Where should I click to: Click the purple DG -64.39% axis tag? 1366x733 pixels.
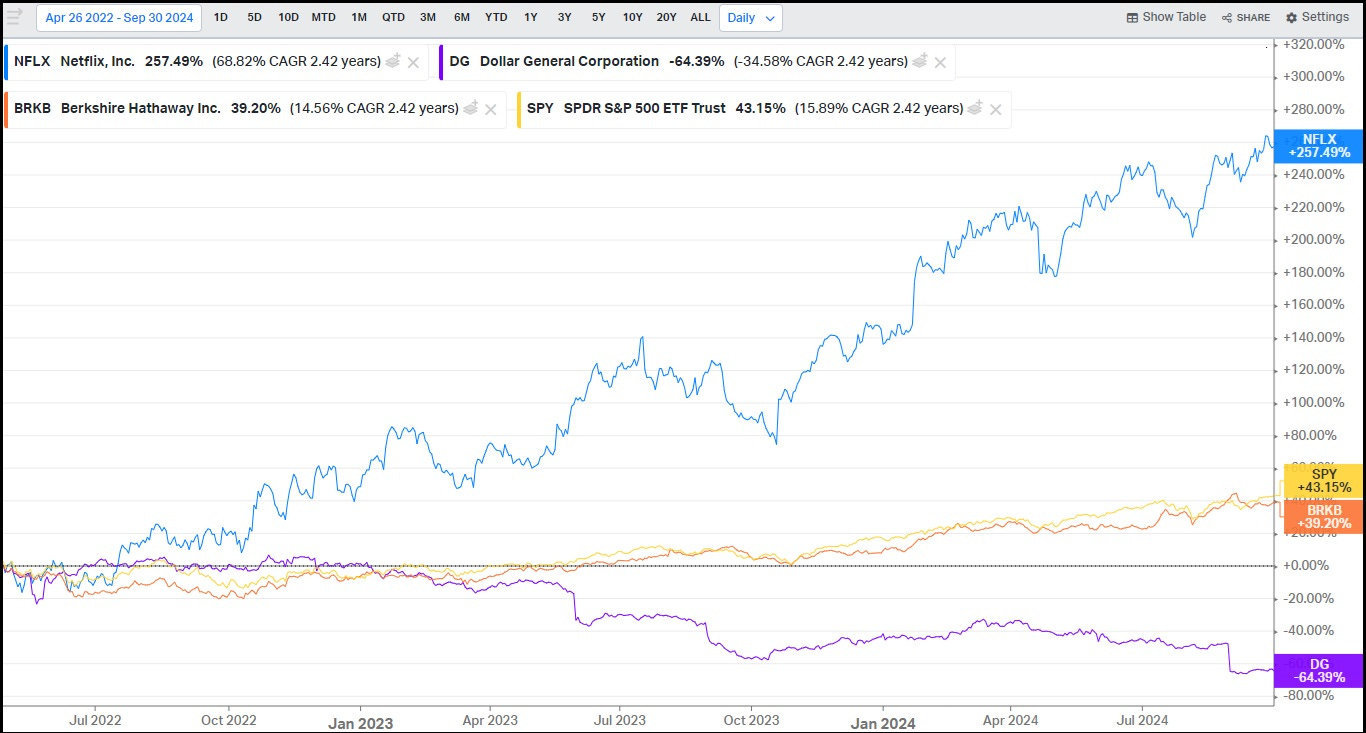(x=1319, y=671)
